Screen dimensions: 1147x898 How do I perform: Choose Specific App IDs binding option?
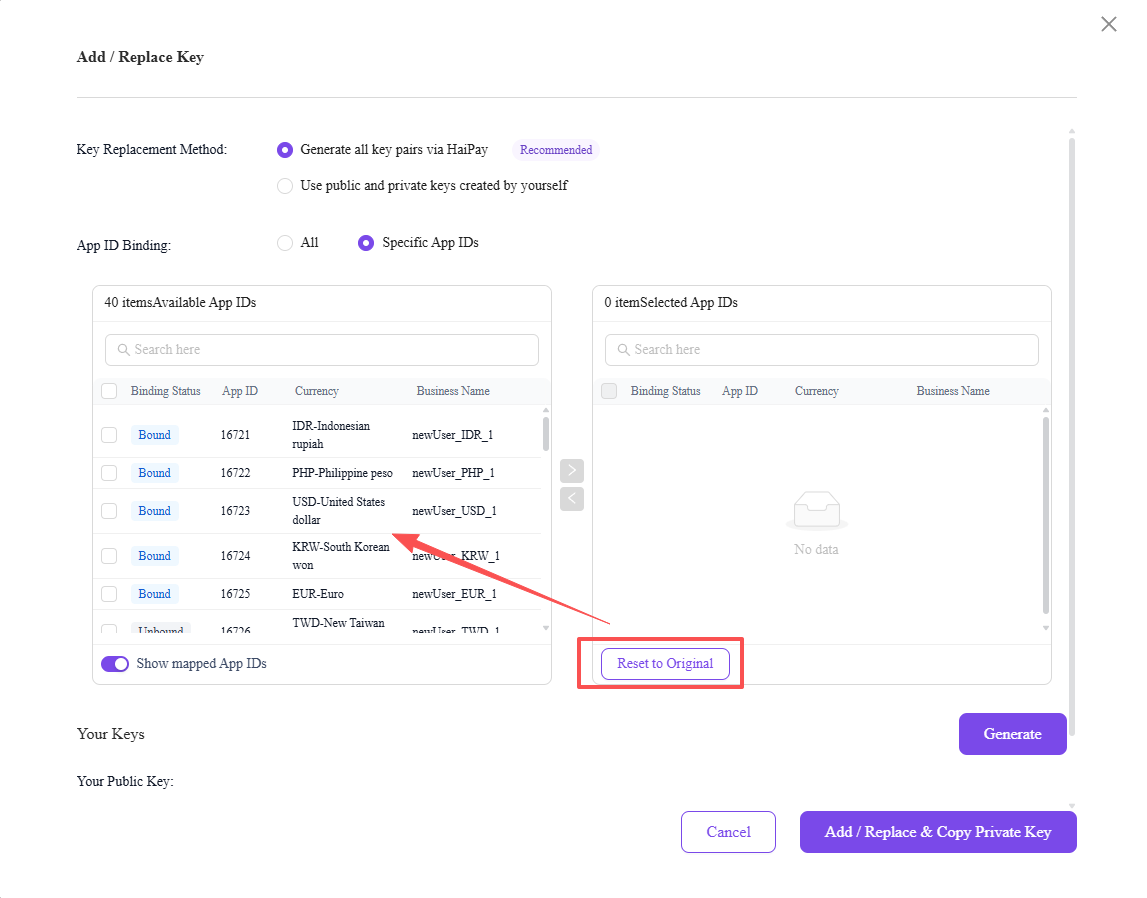pos(366,243)
